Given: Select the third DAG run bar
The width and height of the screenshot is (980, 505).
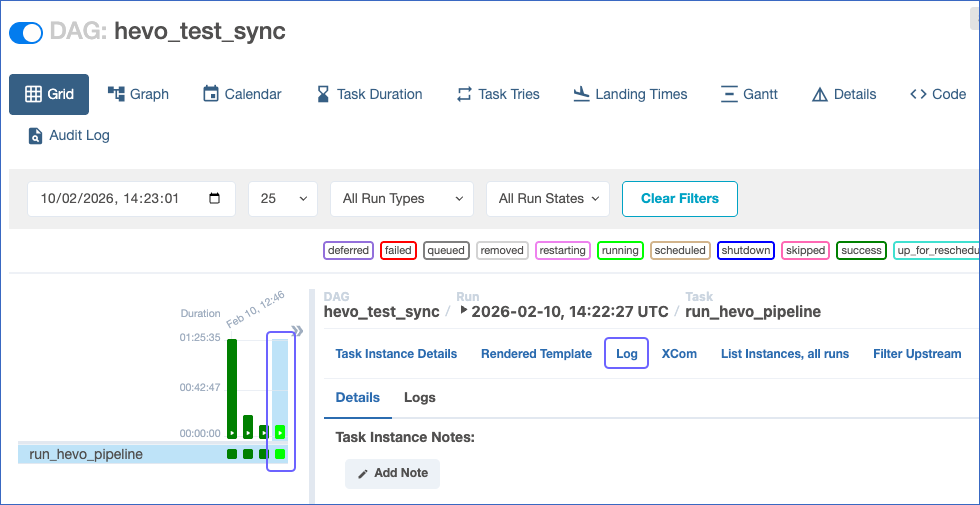Looking at the screenshot, I should [x=264, y=432].
